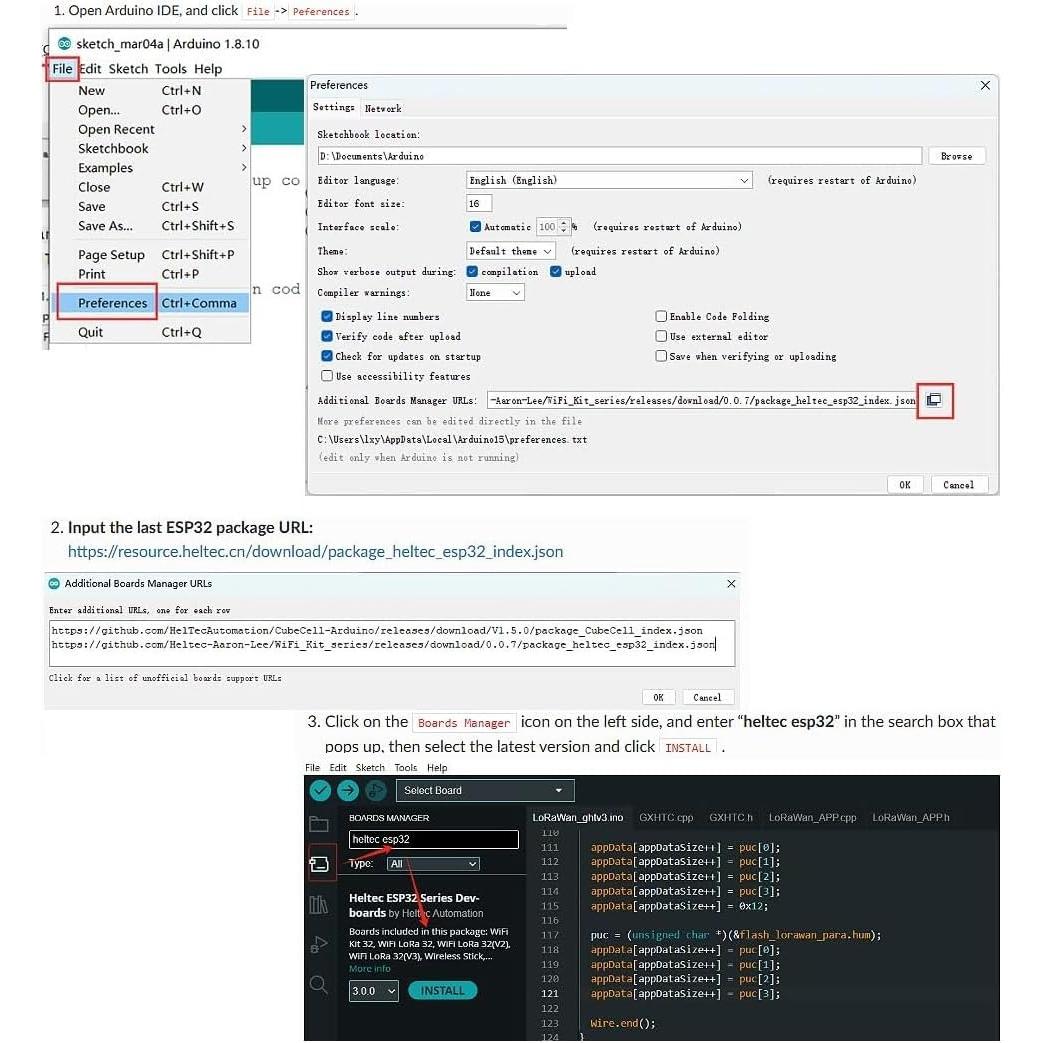Click the Interface scale percentage stepper
Image resolution: width=1043 pixels, height=1043 pixels.
[x=565, y=227]
